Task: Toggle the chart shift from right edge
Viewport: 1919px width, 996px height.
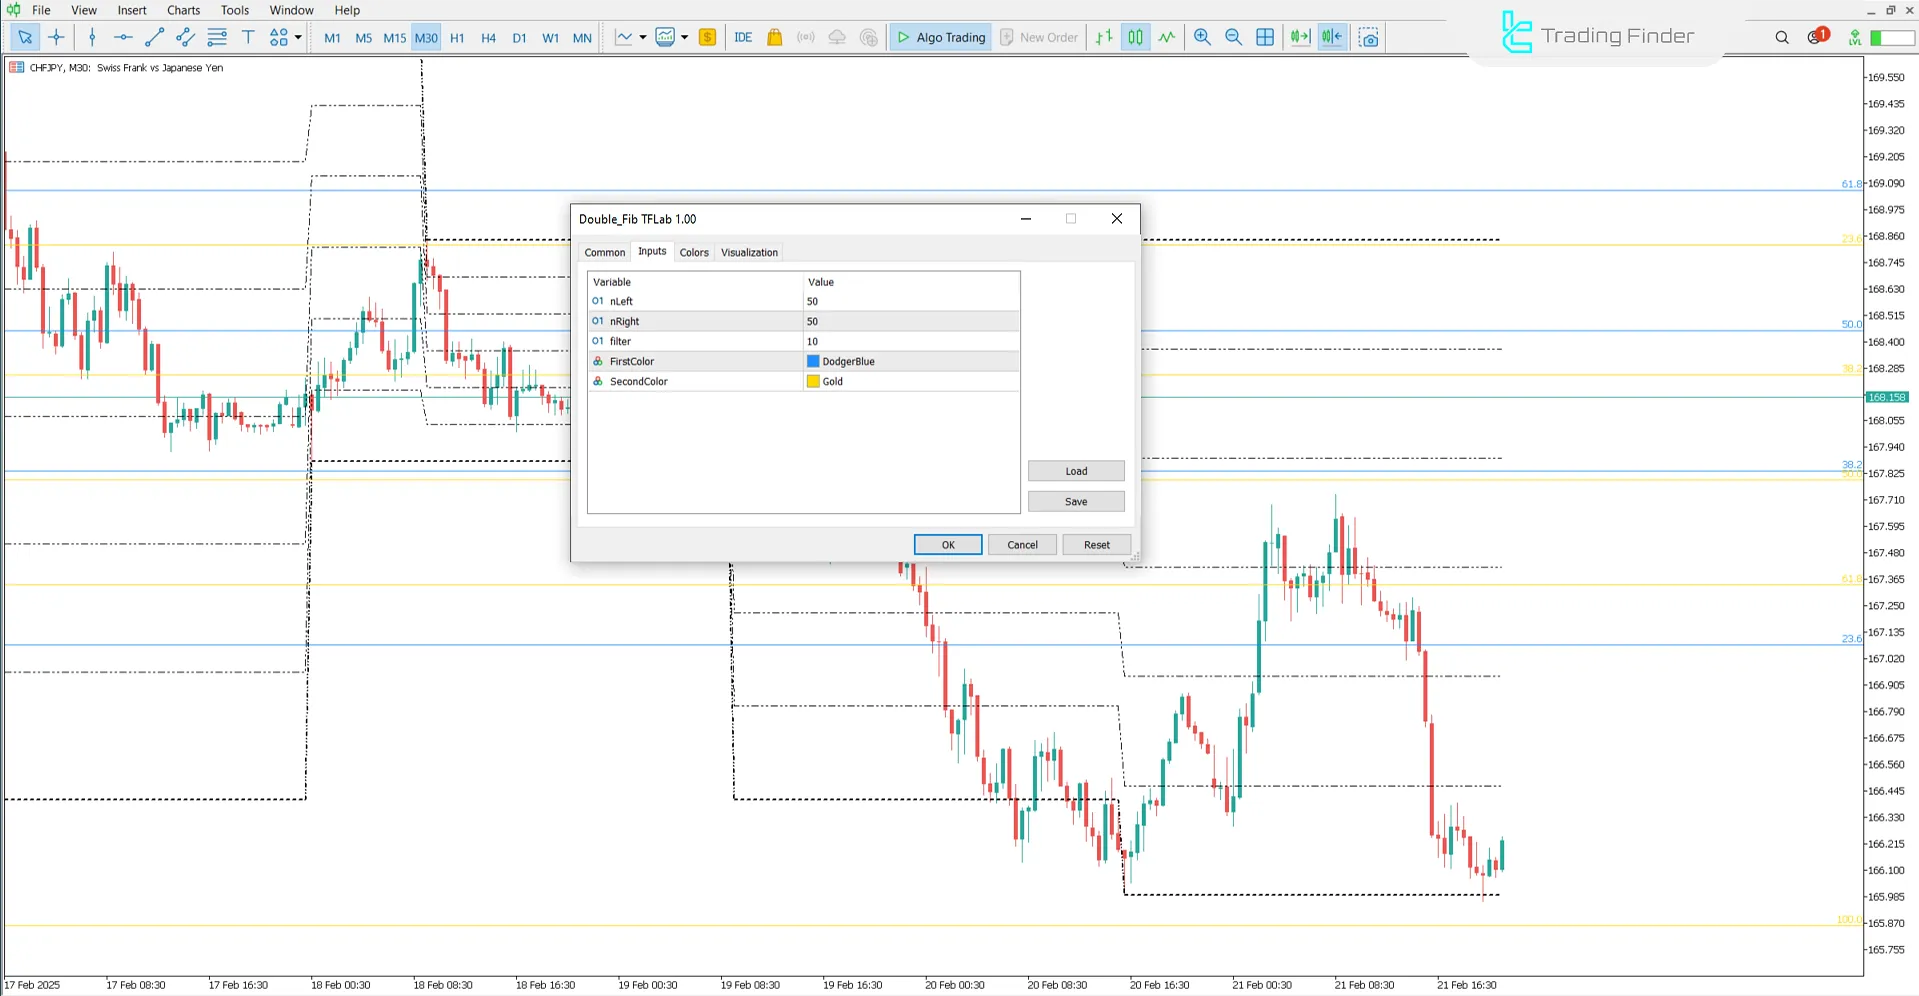Action: pyautogui.click(x=1332, y=37)
